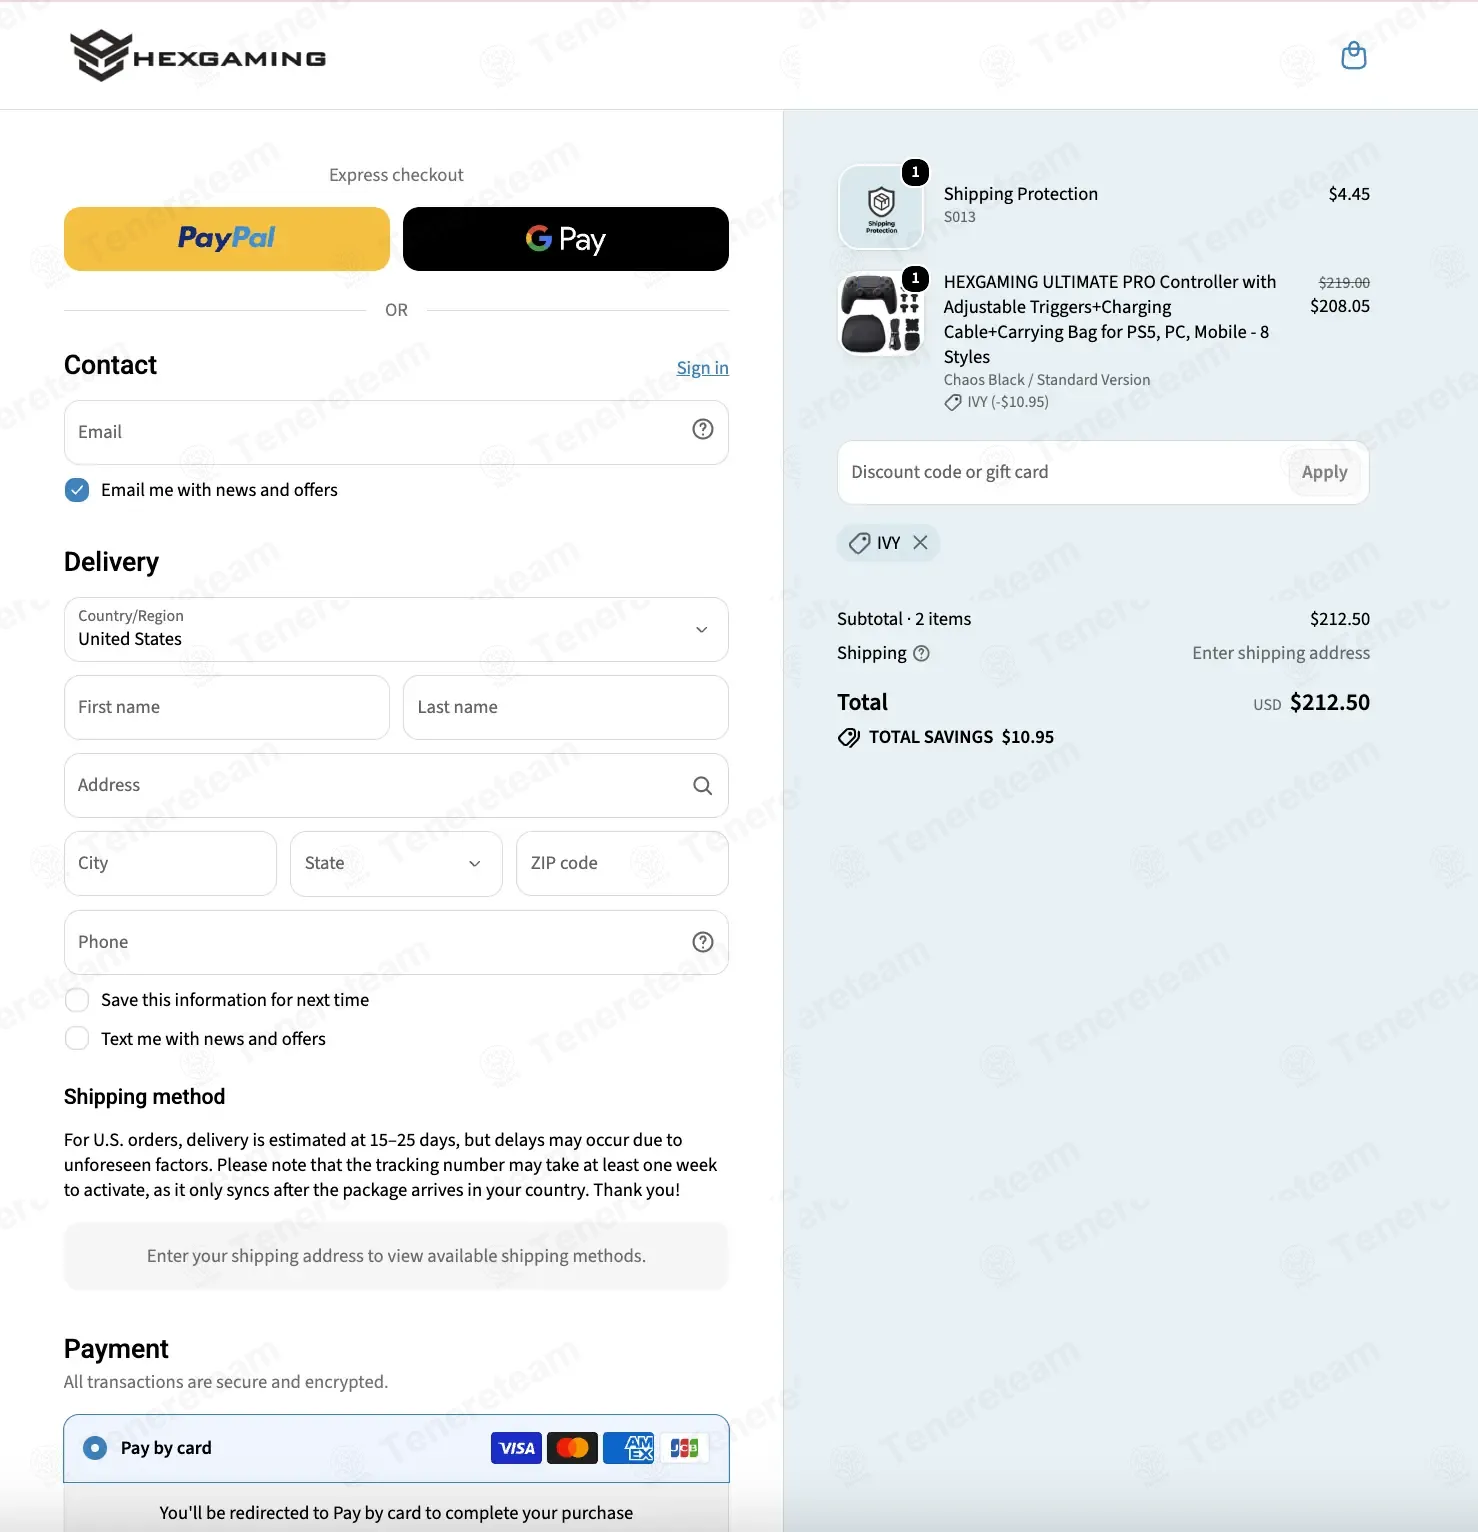Select the Pay by card radio button
This screenshot has height=1532, width=1478.
pyautogui.click(x=95, y=1448)
